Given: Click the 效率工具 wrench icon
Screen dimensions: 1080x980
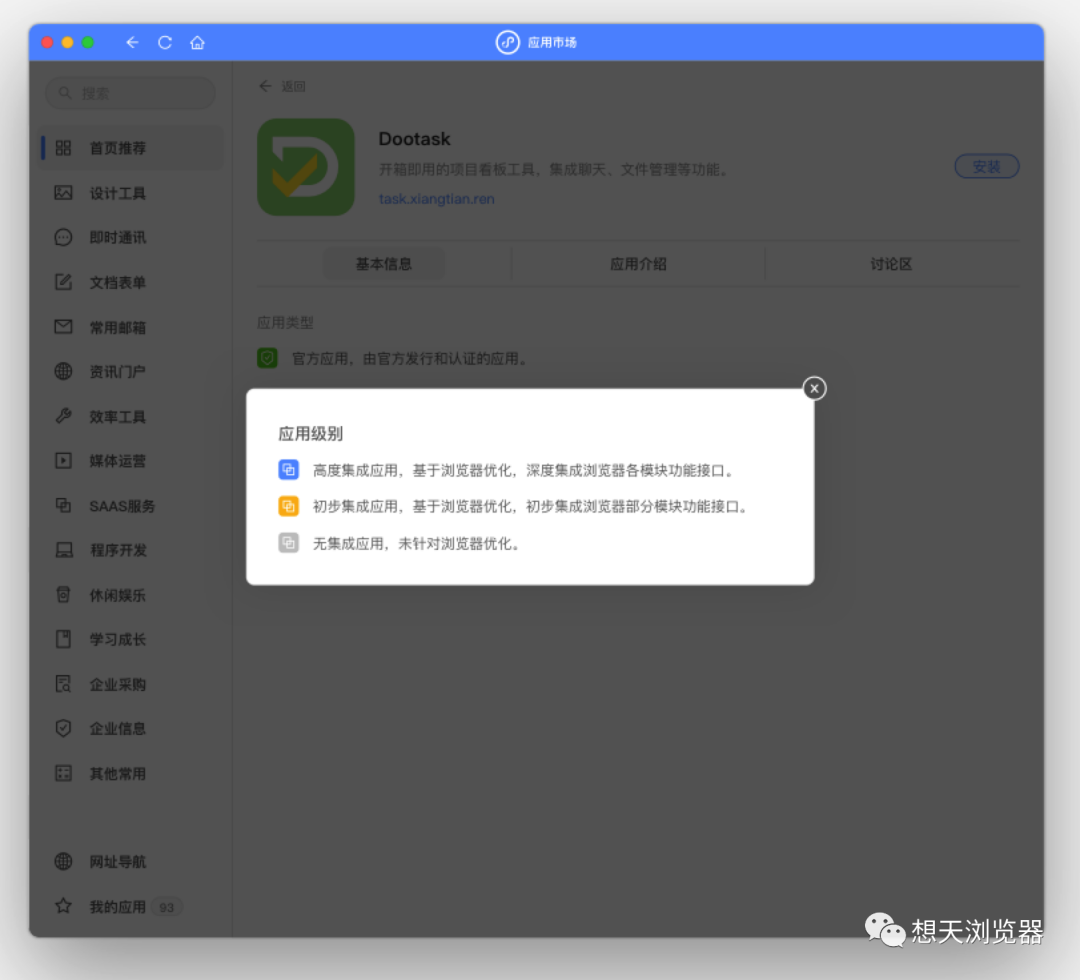Looking at the screenshot, I should pyautogui.click(x=63, y=416).
